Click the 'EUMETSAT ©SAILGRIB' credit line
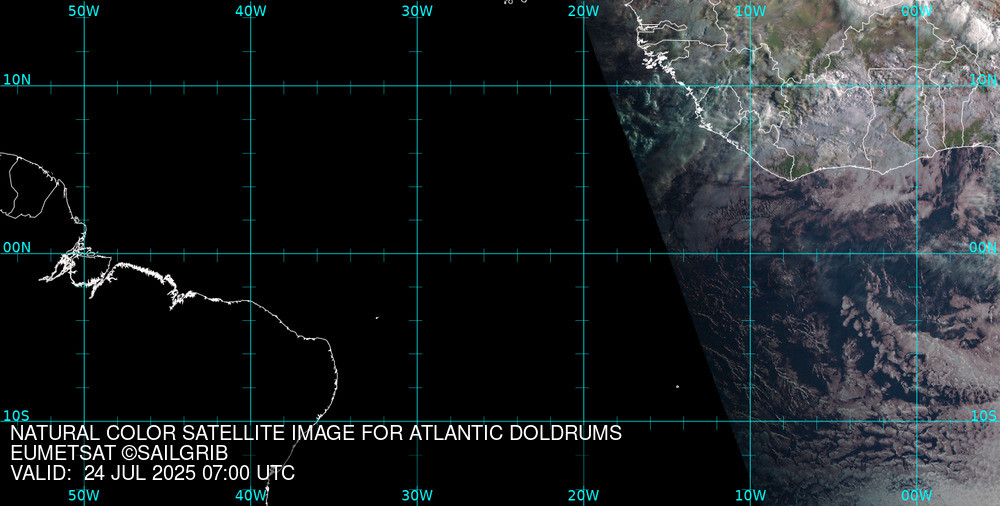The height and width of the screenshot is (506, 1000). (x=119, y=454)
